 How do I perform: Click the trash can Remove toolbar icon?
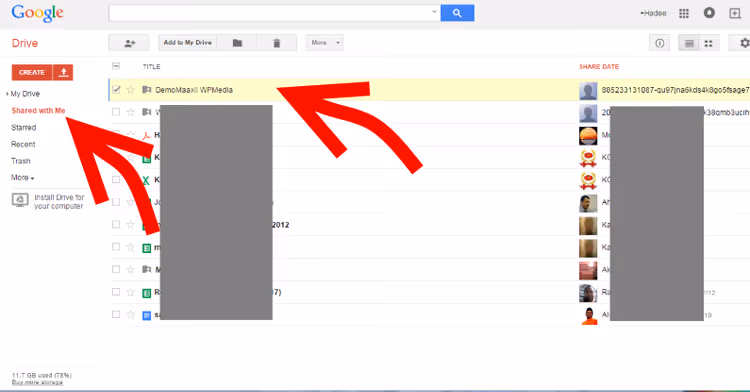pos(276,43)
